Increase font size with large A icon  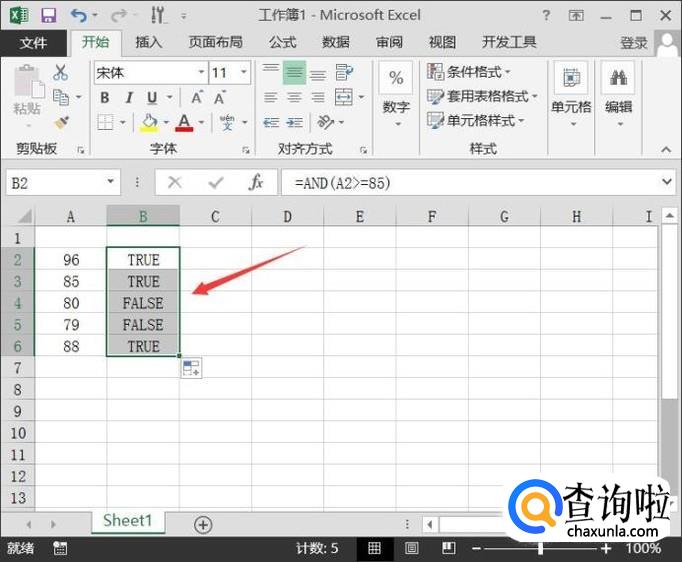click(197, 97)
